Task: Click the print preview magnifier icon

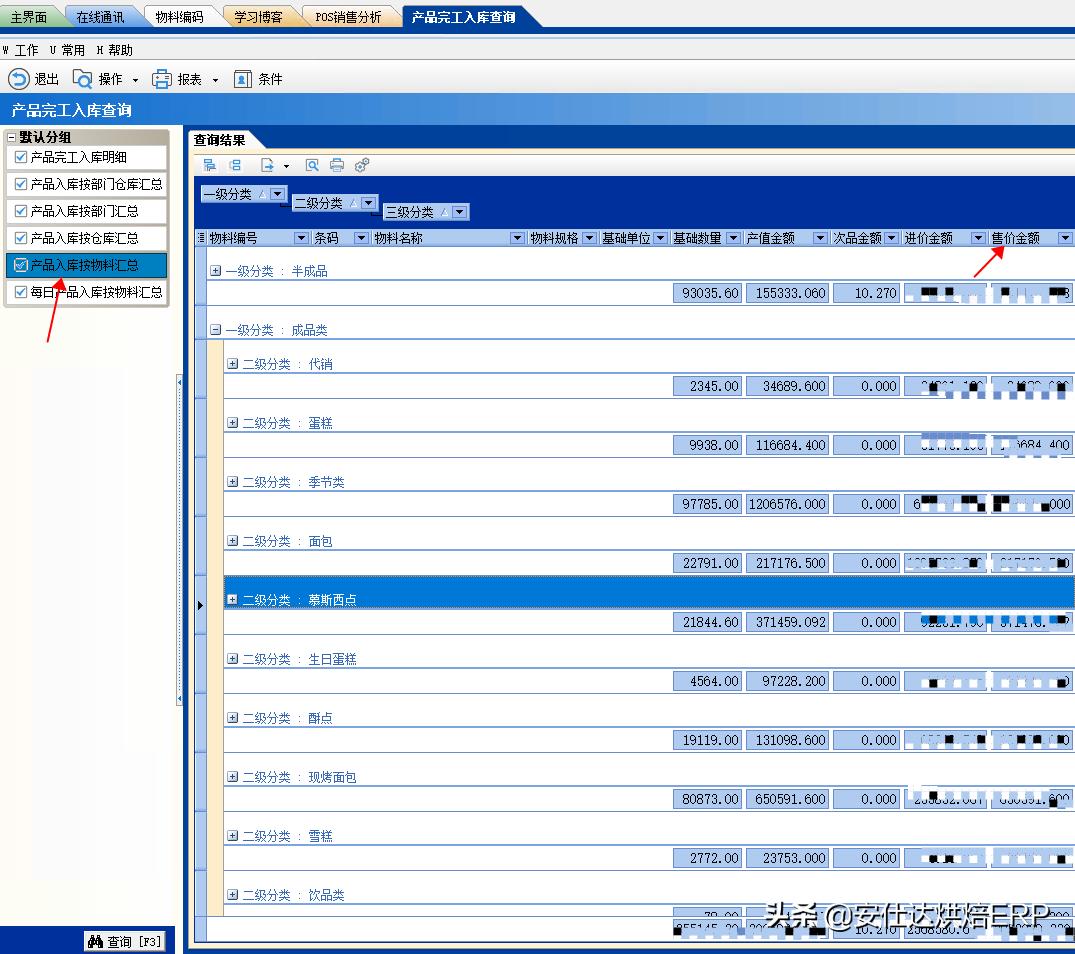Action: coord(312,165)
